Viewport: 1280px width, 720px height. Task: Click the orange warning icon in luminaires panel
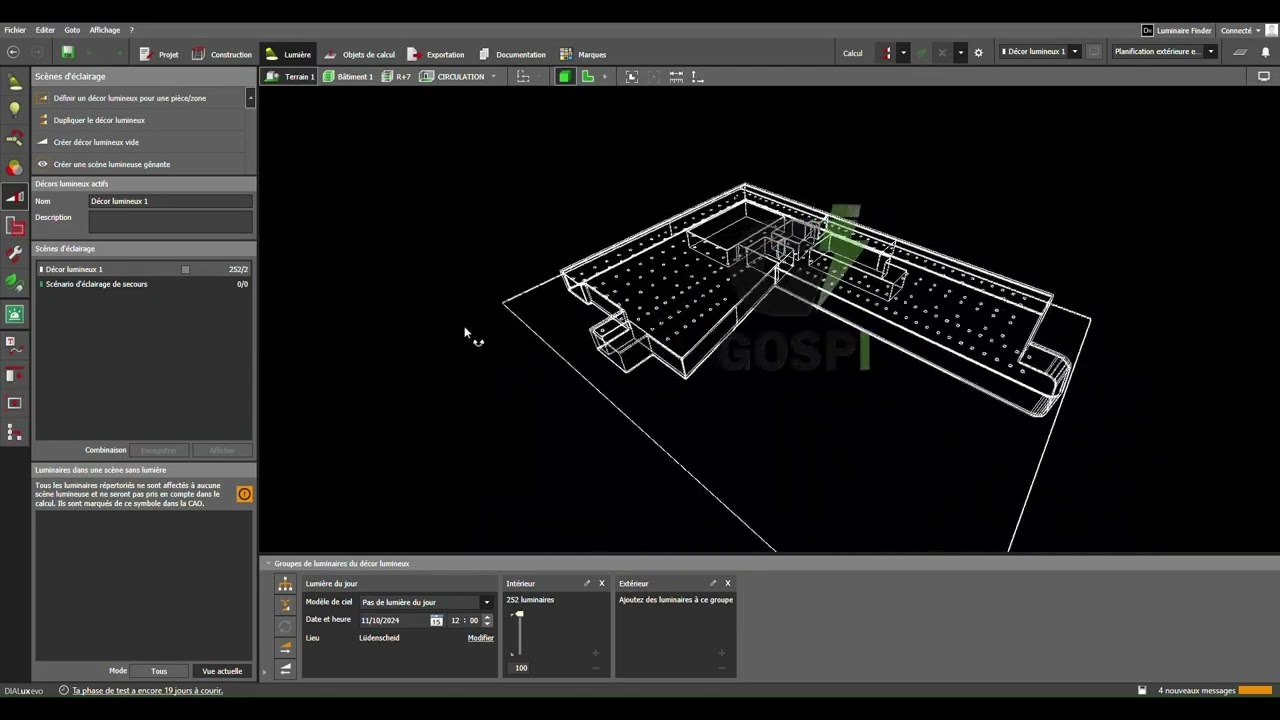(x=244, y=494)
